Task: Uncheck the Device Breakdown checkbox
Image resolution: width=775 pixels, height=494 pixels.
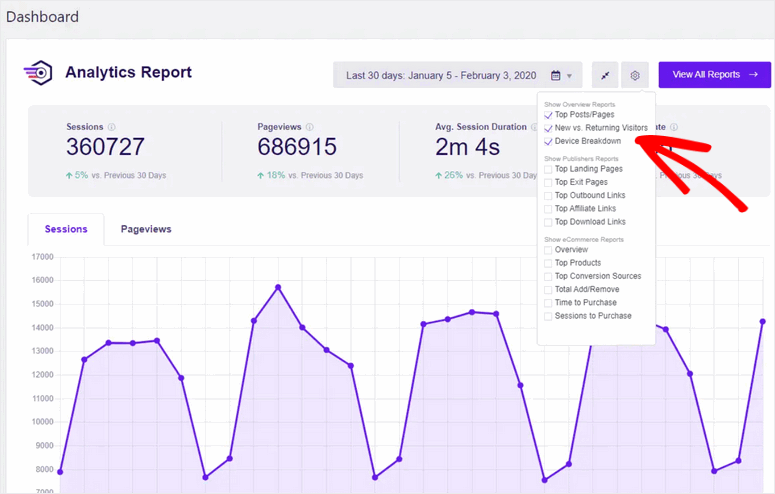Action: [x=548, y=142]
